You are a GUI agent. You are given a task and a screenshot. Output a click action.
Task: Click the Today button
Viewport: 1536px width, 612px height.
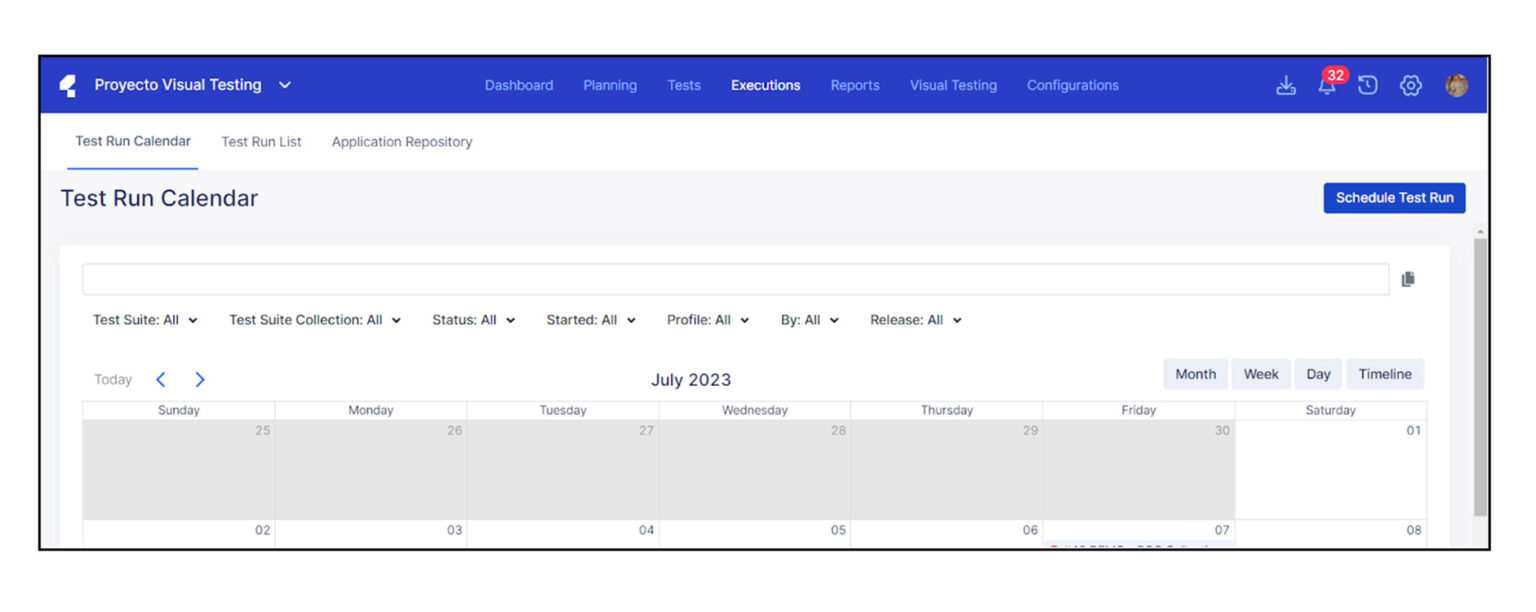pos(113,380)
